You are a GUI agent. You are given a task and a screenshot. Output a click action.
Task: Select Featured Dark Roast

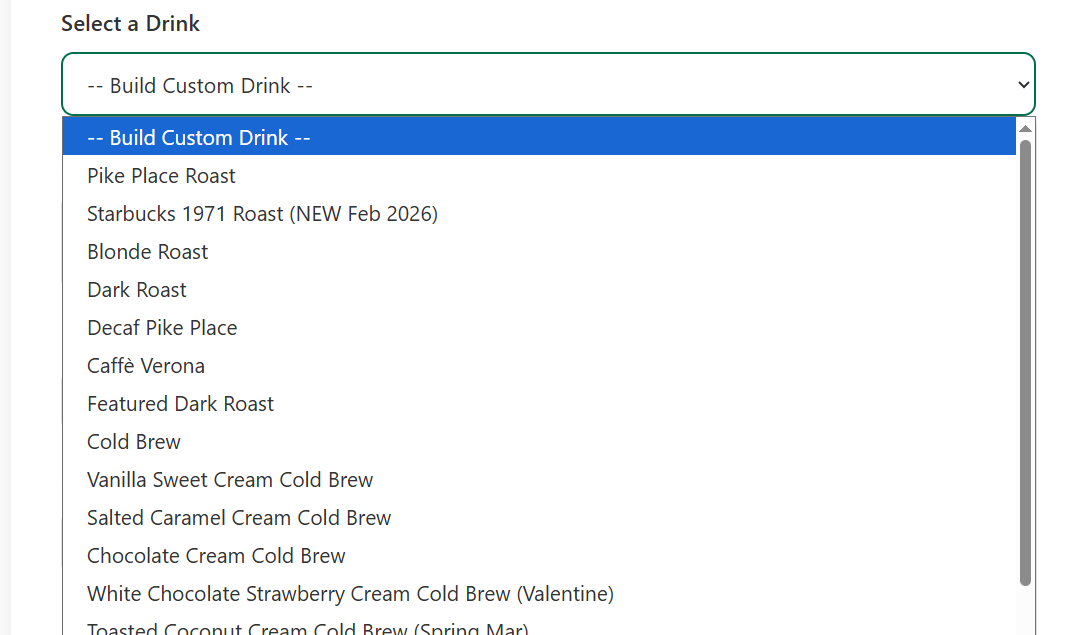(x=180, y=403)
